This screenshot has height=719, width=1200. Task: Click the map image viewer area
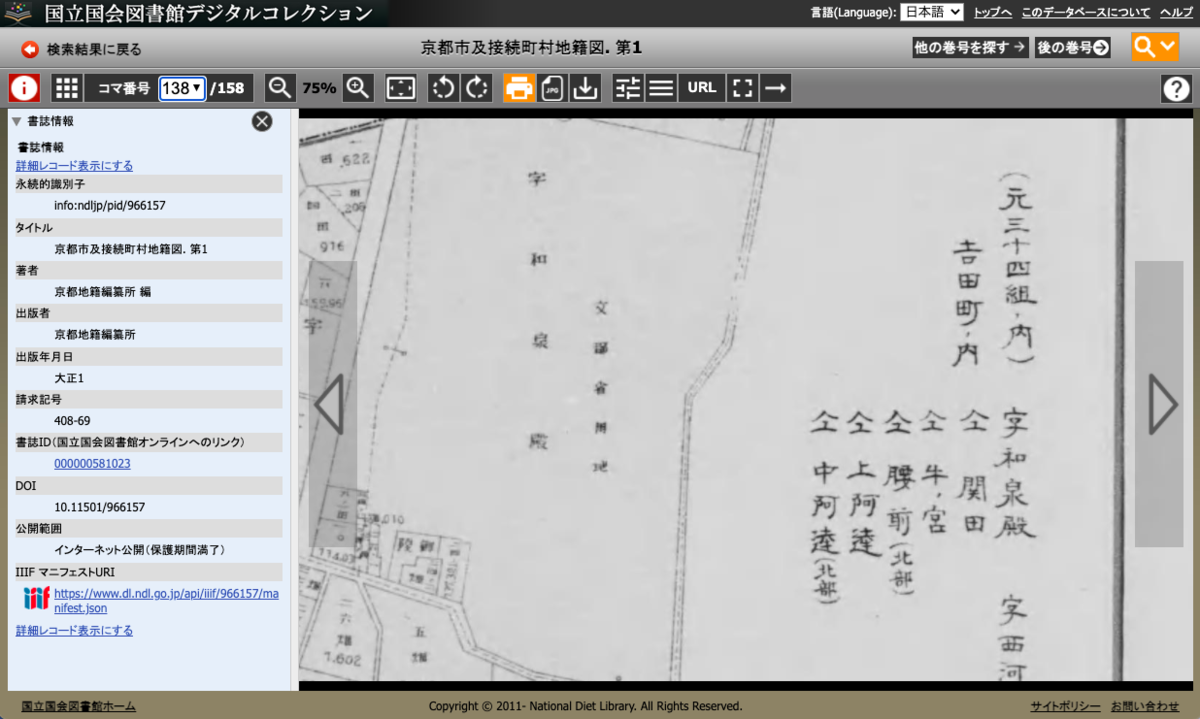tap(745, 400)
